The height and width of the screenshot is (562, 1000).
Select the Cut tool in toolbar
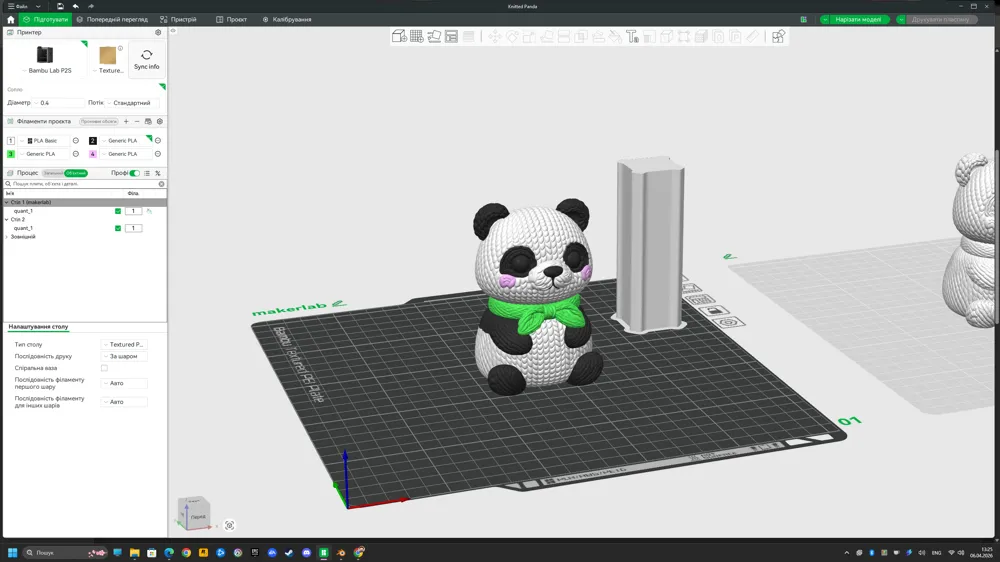pos(564,36)
